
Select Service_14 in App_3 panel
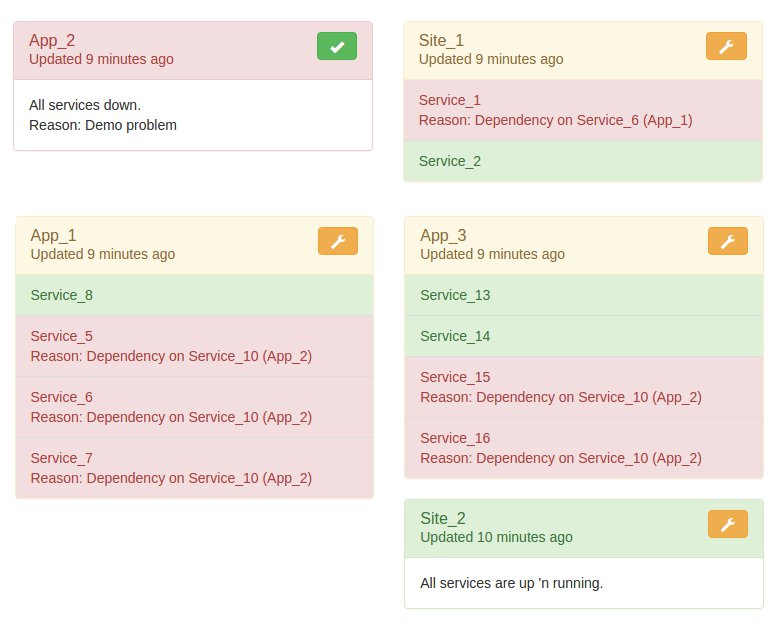point(584,336)
